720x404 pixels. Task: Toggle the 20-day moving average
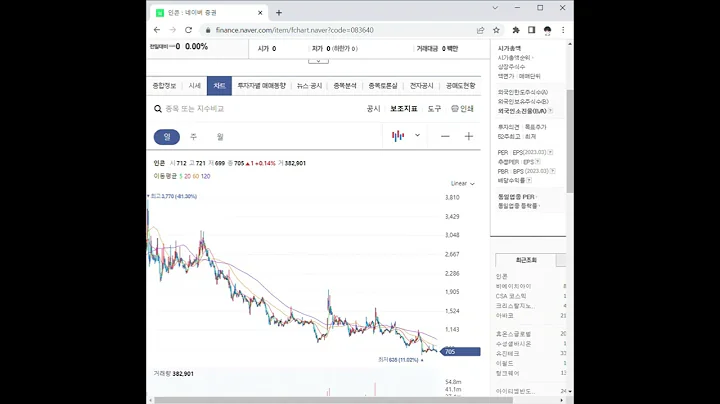click(x=187, y=176)
